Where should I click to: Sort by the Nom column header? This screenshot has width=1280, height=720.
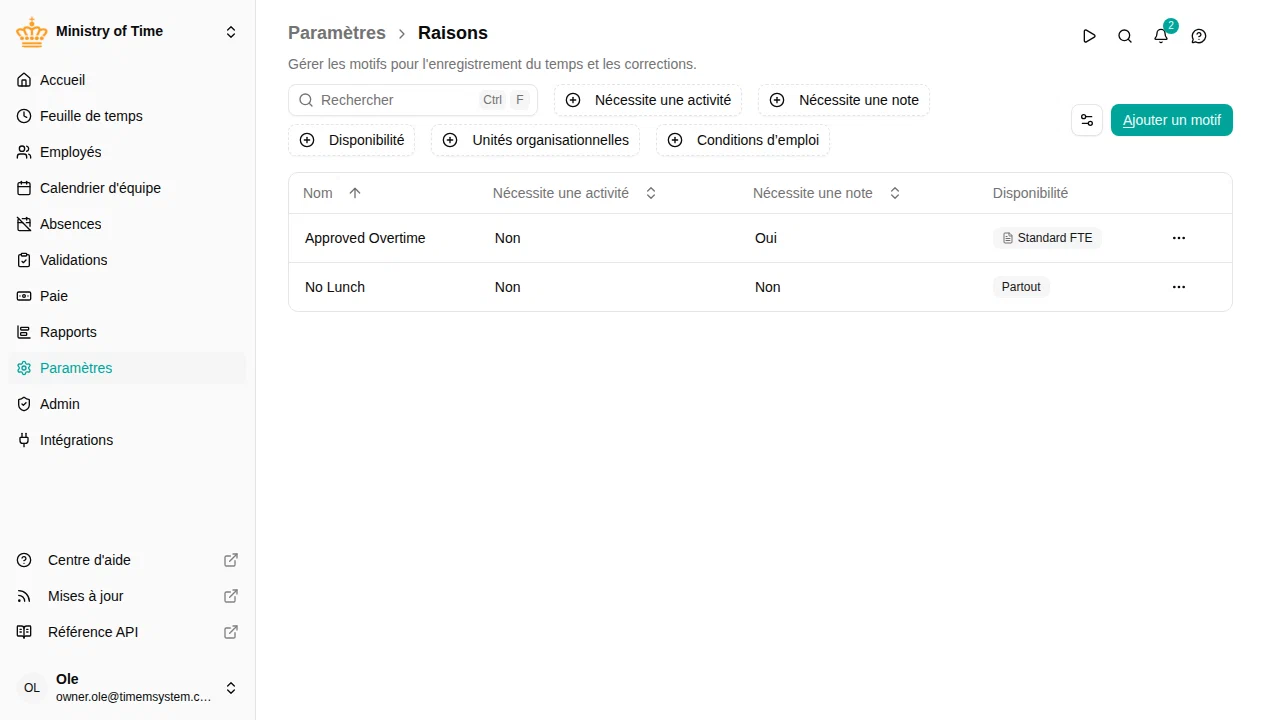click(332, 193)
